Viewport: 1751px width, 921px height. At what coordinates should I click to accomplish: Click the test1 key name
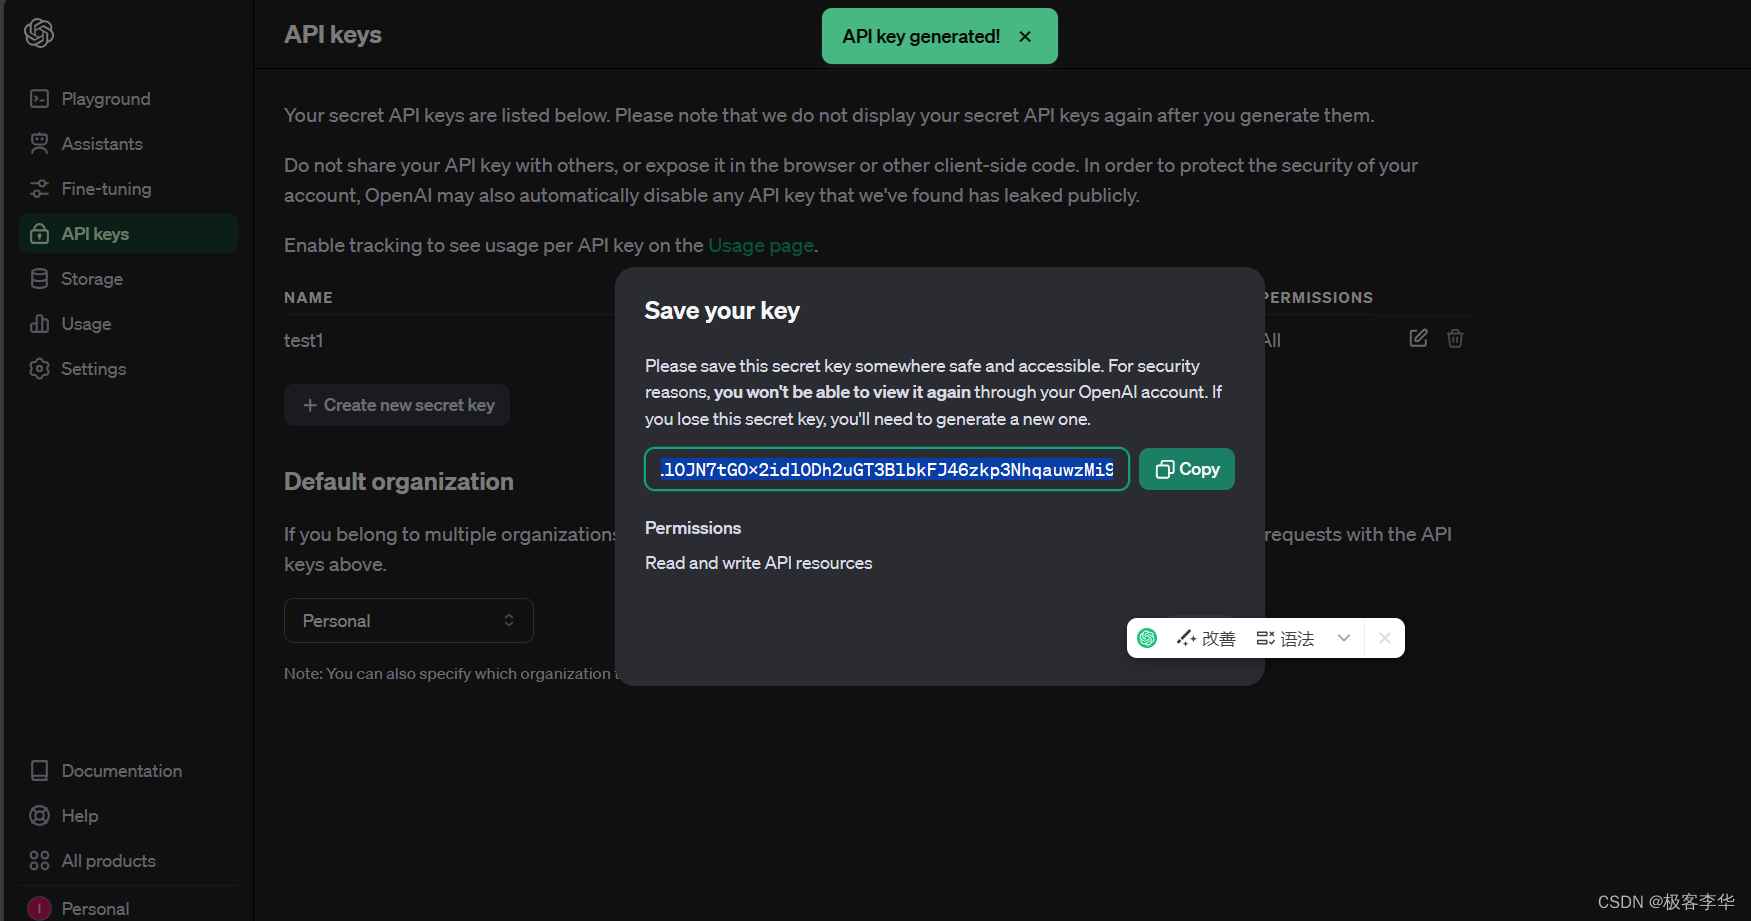[x=303, y=340]
